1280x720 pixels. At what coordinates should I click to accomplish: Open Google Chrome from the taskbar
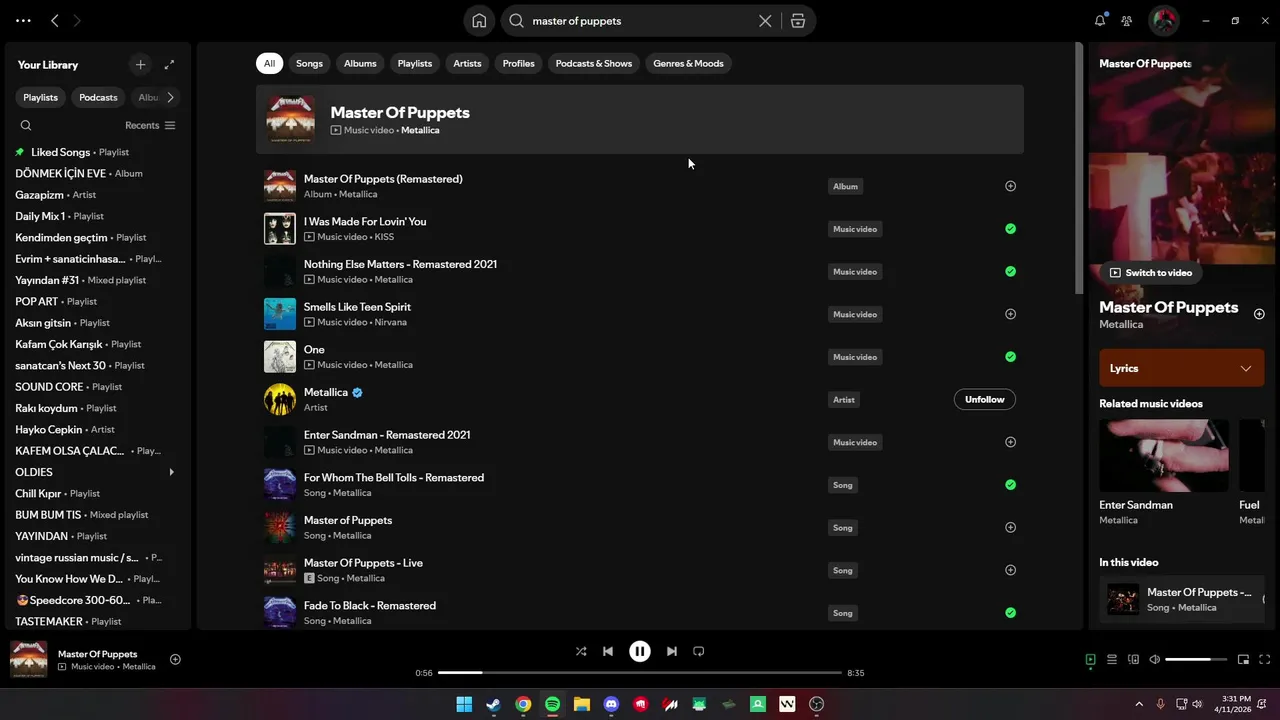pos(523,704)
